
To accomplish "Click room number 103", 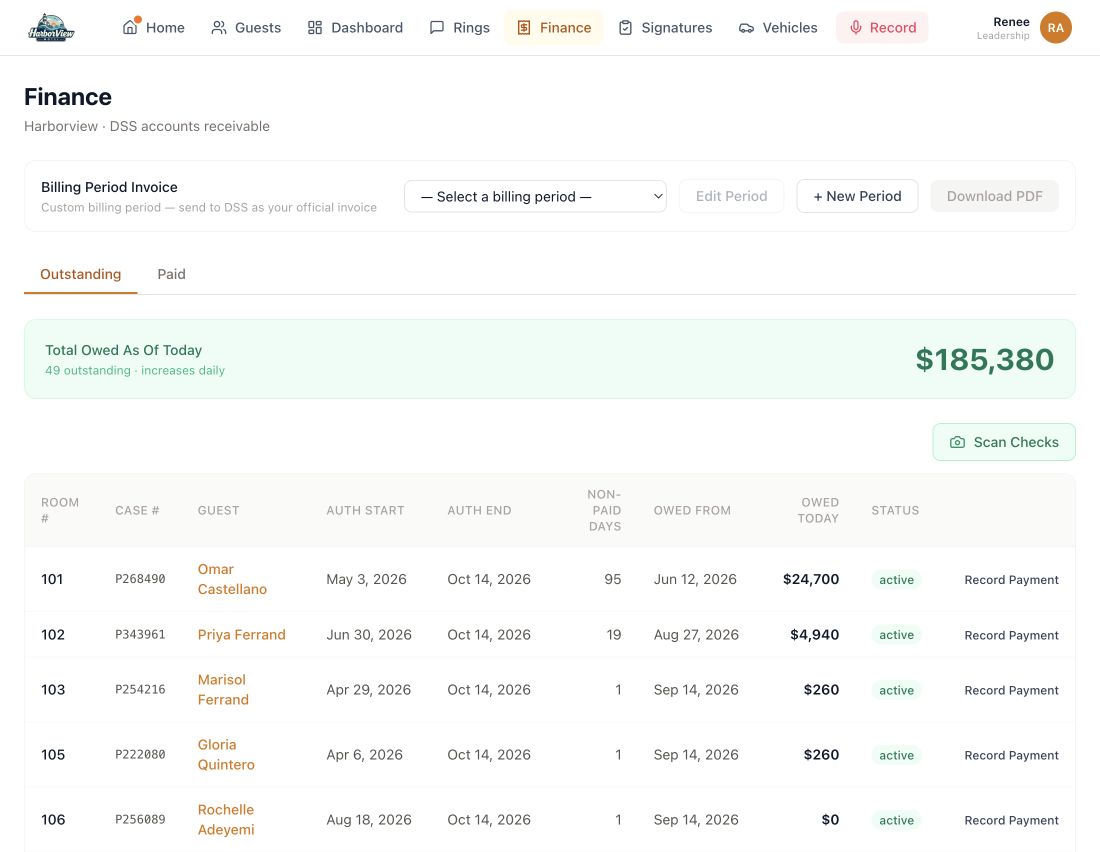I will tap(53, 690).
